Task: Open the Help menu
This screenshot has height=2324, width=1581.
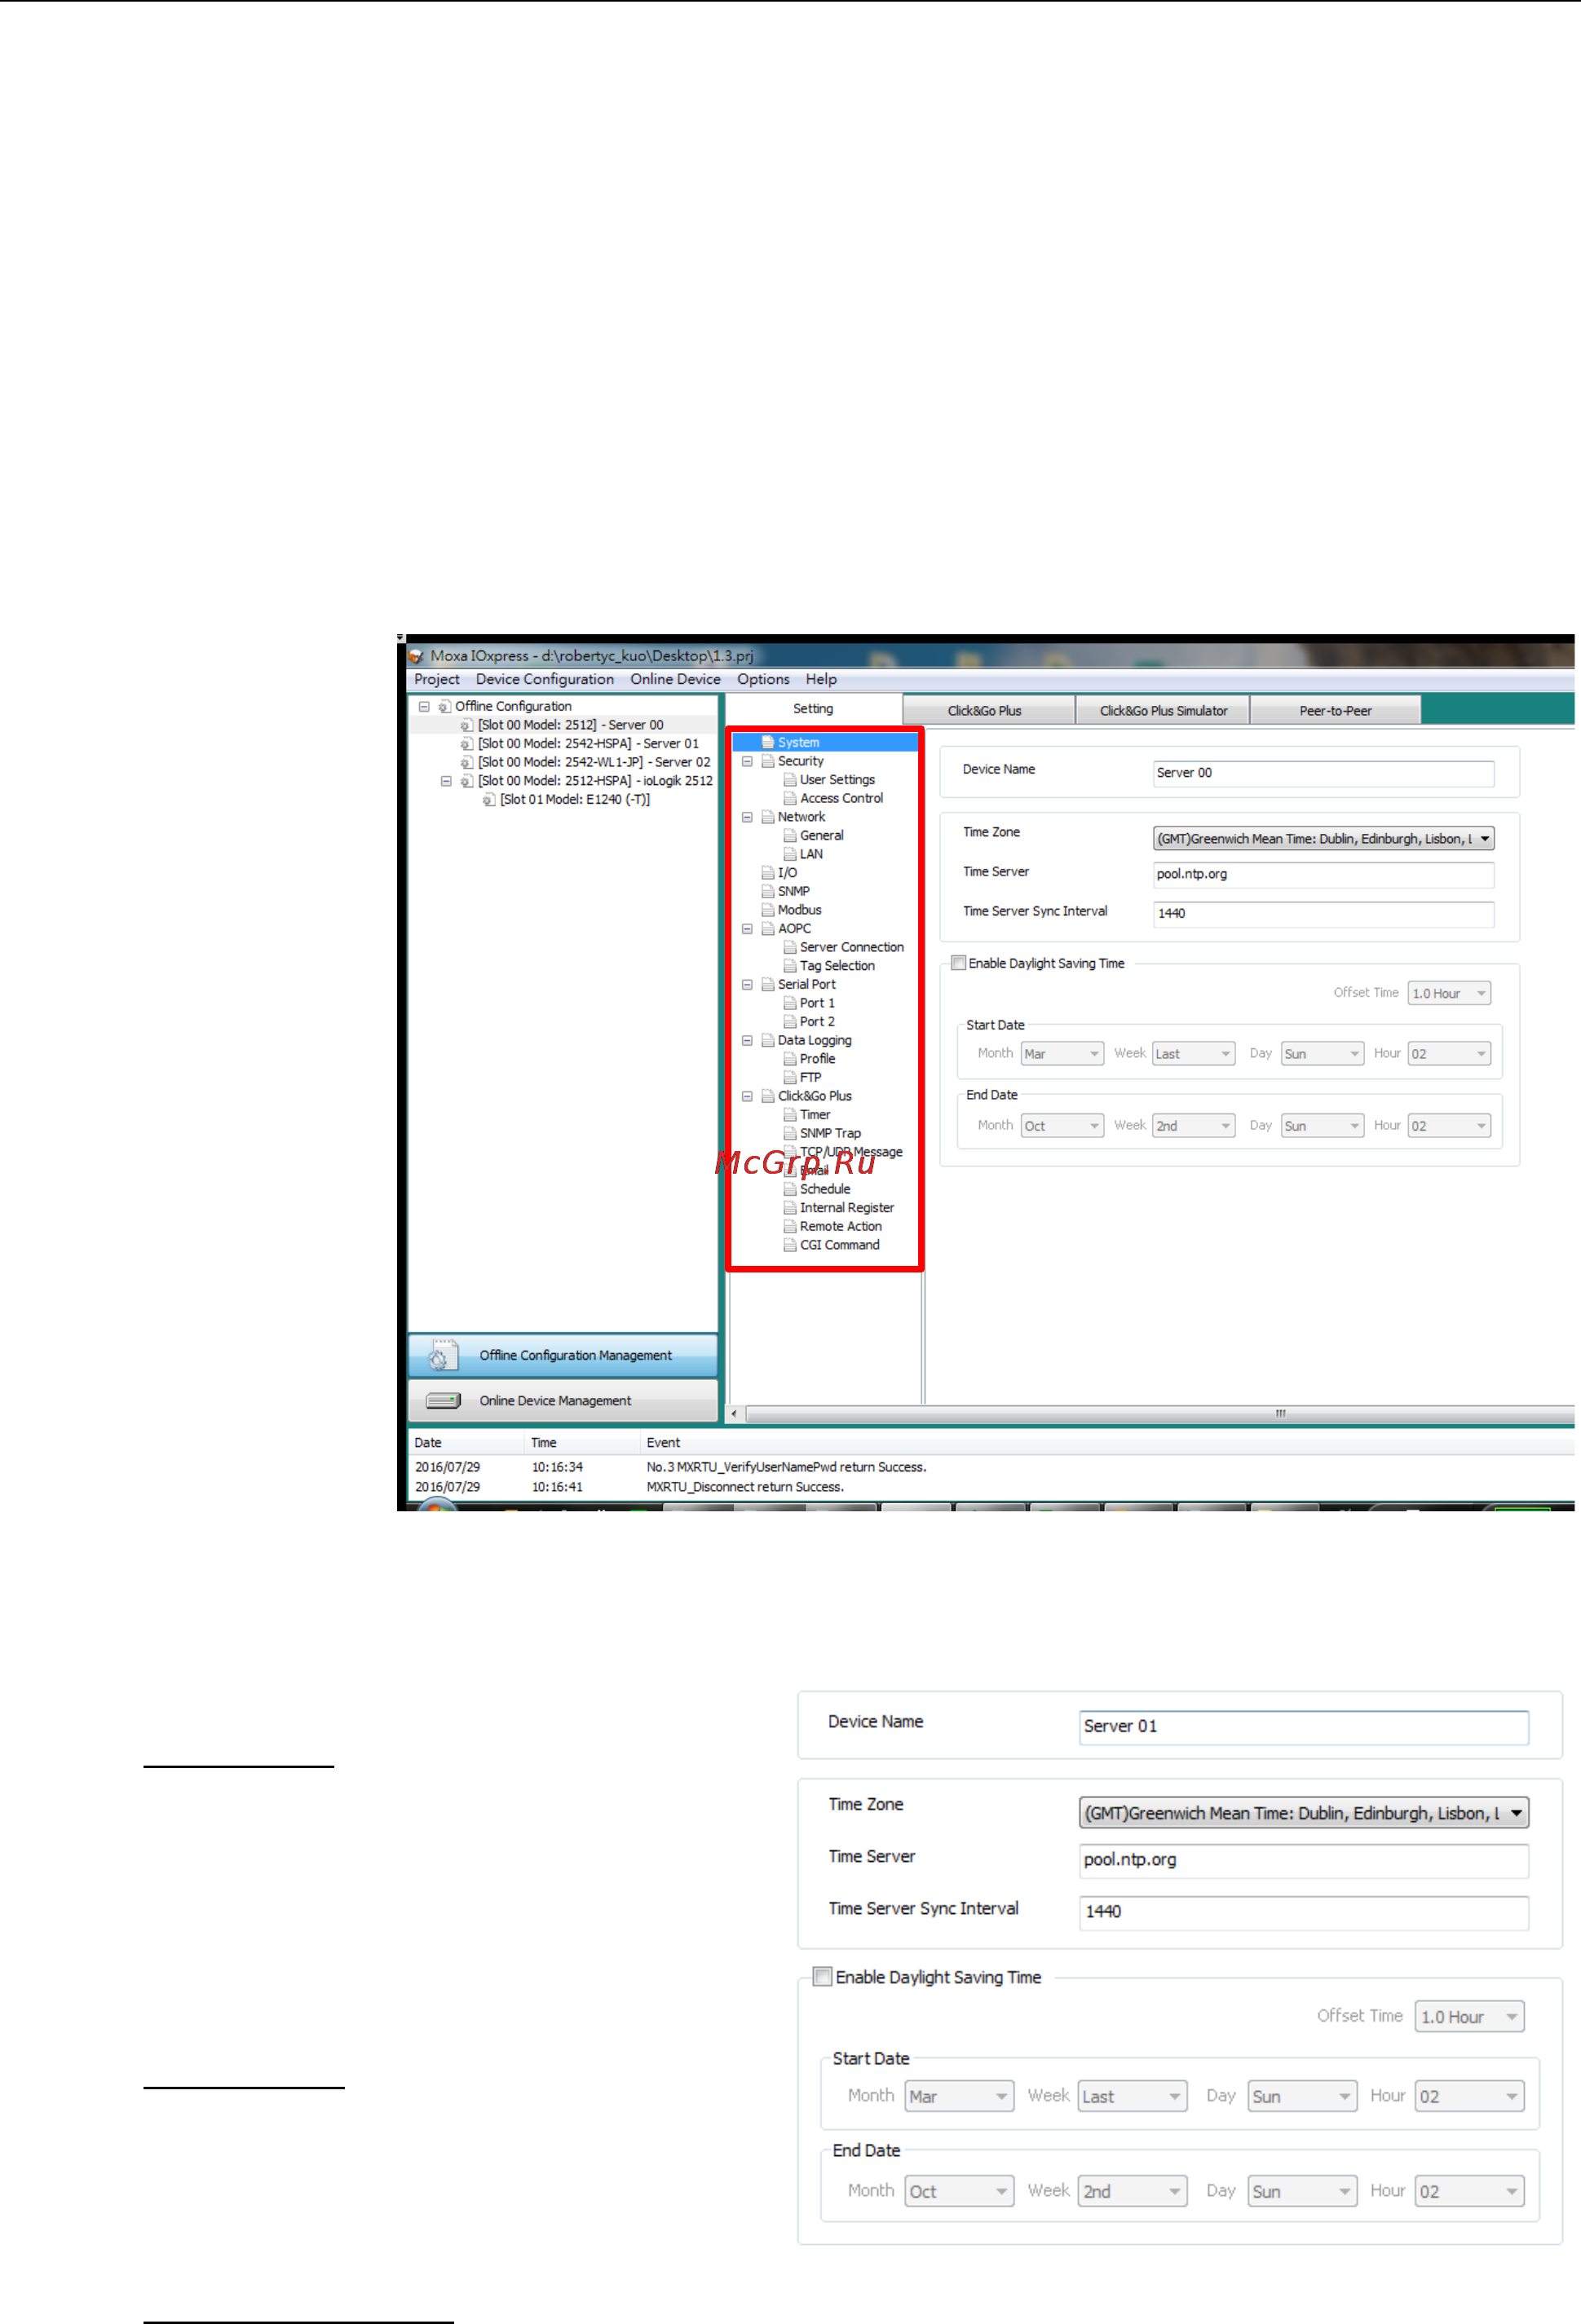Action: click(821, 679)
